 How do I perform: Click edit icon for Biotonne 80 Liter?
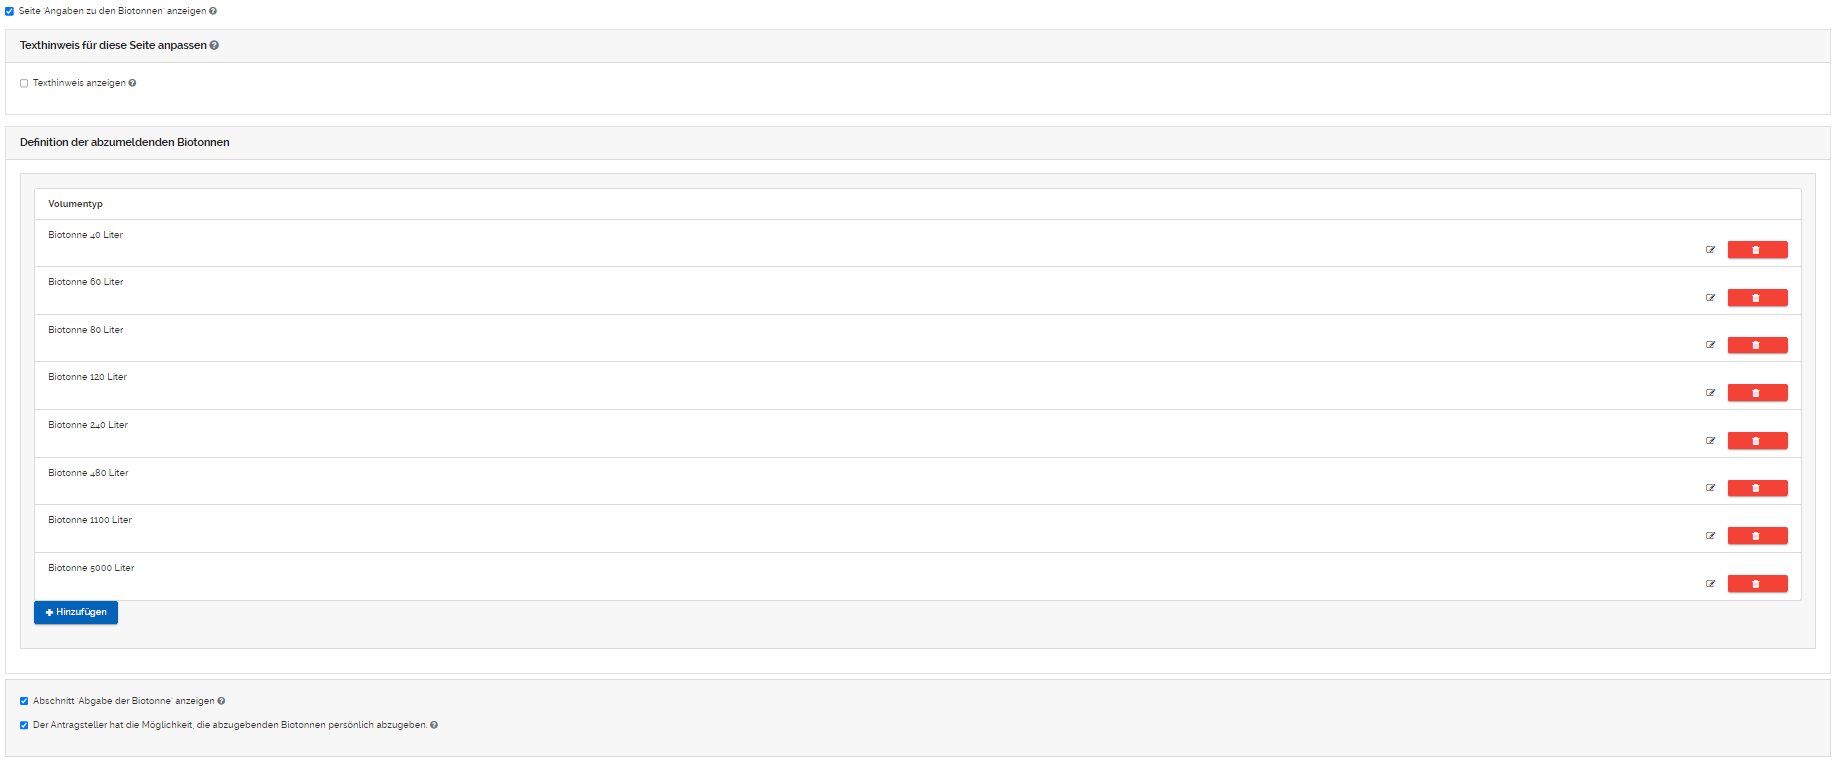(x=1710, y=345)
